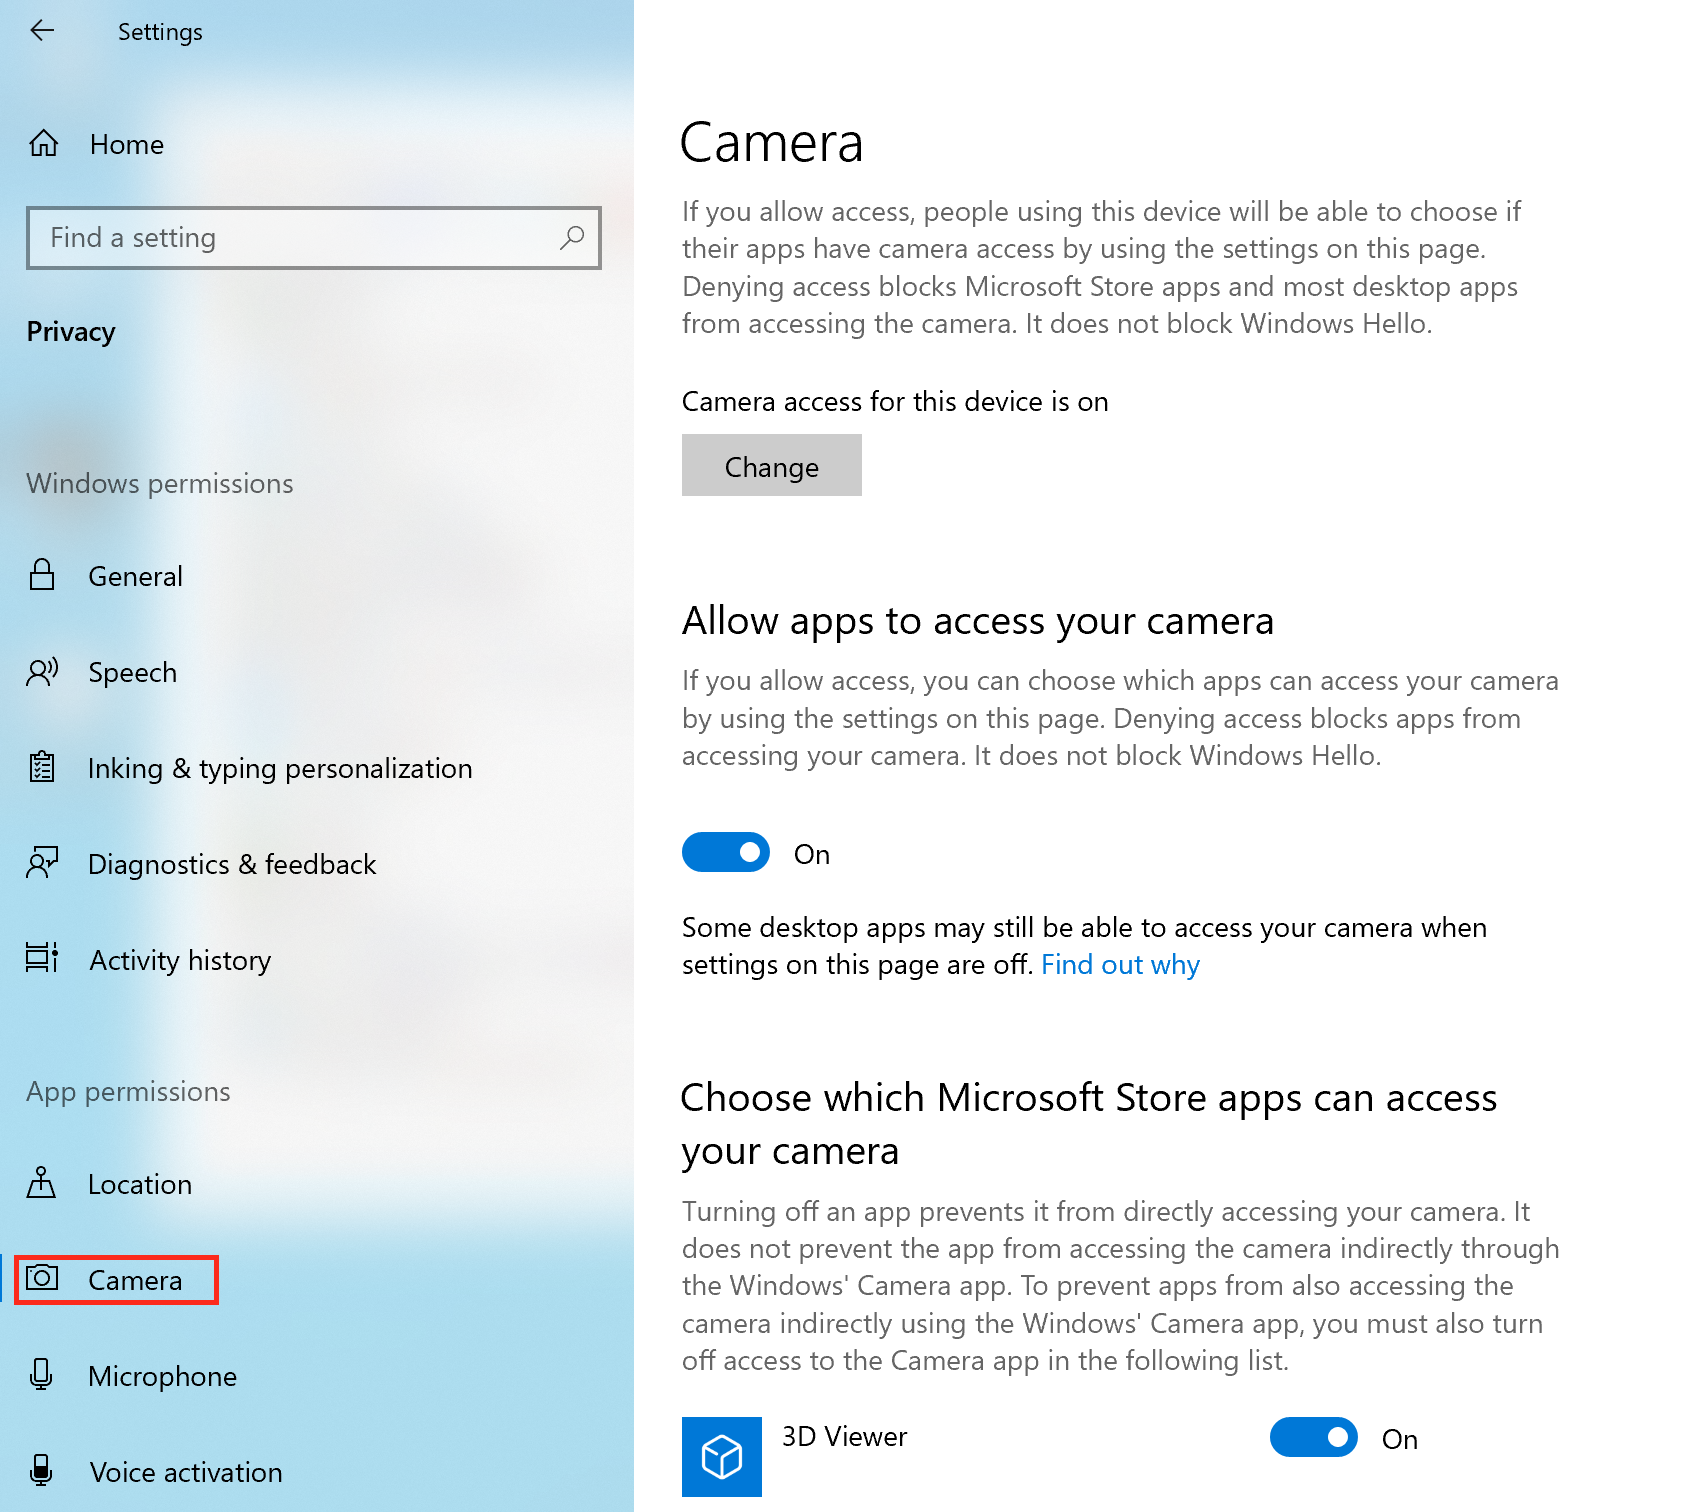The width and height of the screenshot is (1700, 1512).
Task: Turn off Allow apps to access camera
Action: tap(726, 852)
